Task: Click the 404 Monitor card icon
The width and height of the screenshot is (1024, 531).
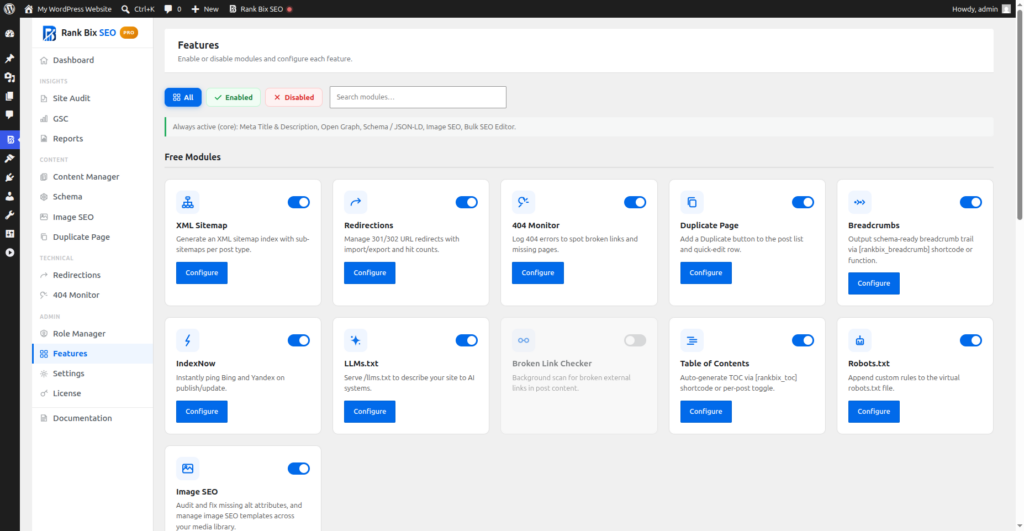Action: (x=523, y=202)
